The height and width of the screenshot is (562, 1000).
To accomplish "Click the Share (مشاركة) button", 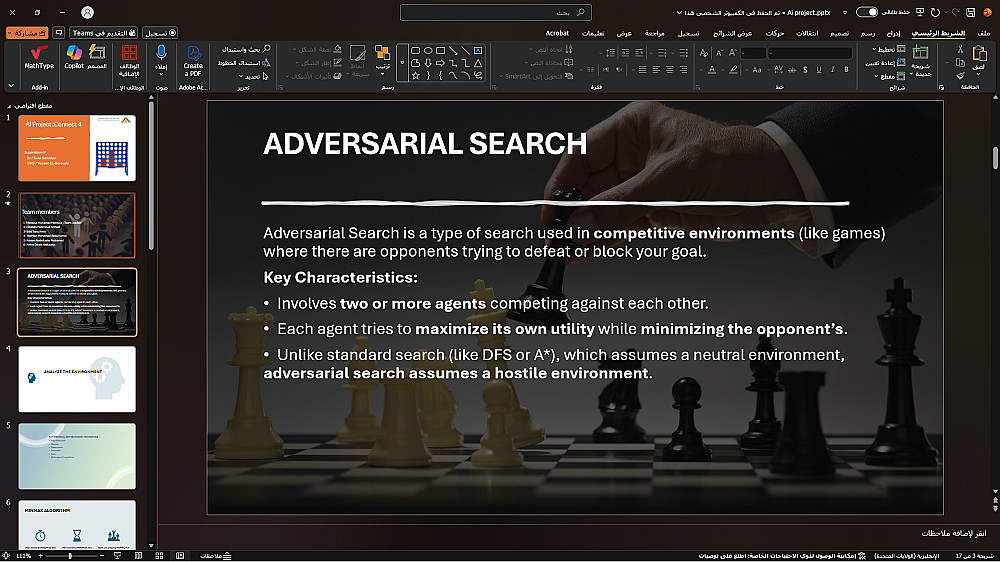I will pyautogui.click(x=27, y=33).
